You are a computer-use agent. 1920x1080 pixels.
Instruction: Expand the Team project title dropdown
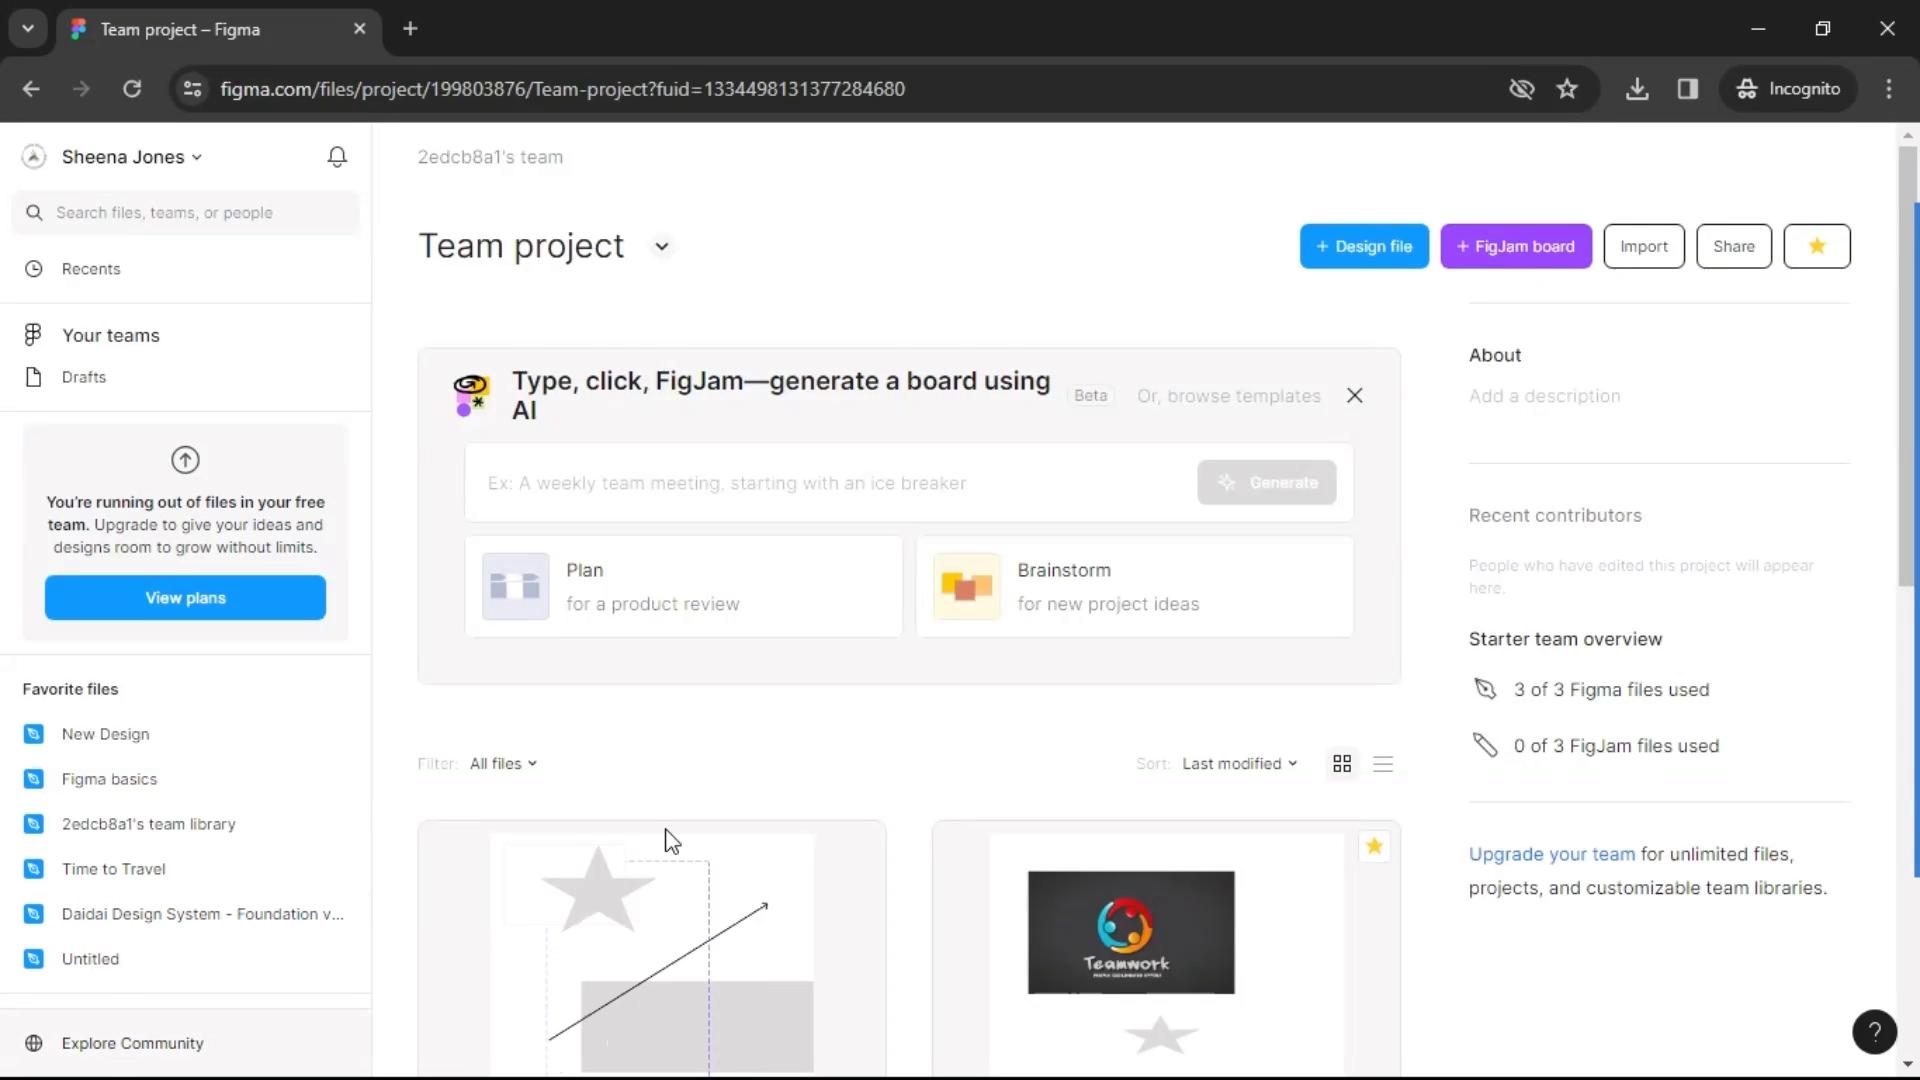[662, 245]
